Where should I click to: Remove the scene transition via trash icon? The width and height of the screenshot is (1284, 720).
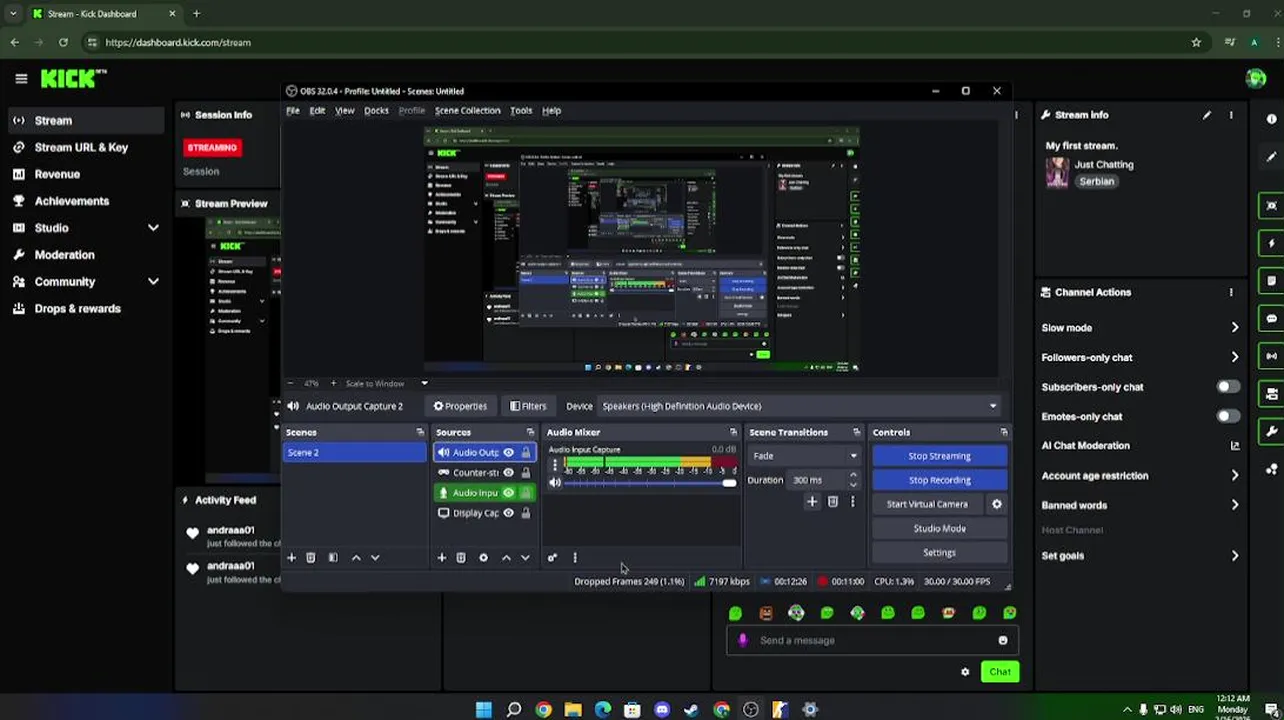(833, 502)
